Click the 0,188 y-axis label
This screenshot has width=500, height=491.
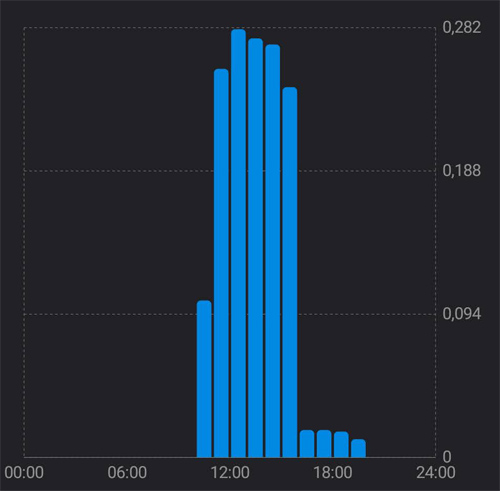tap(462, 170)
